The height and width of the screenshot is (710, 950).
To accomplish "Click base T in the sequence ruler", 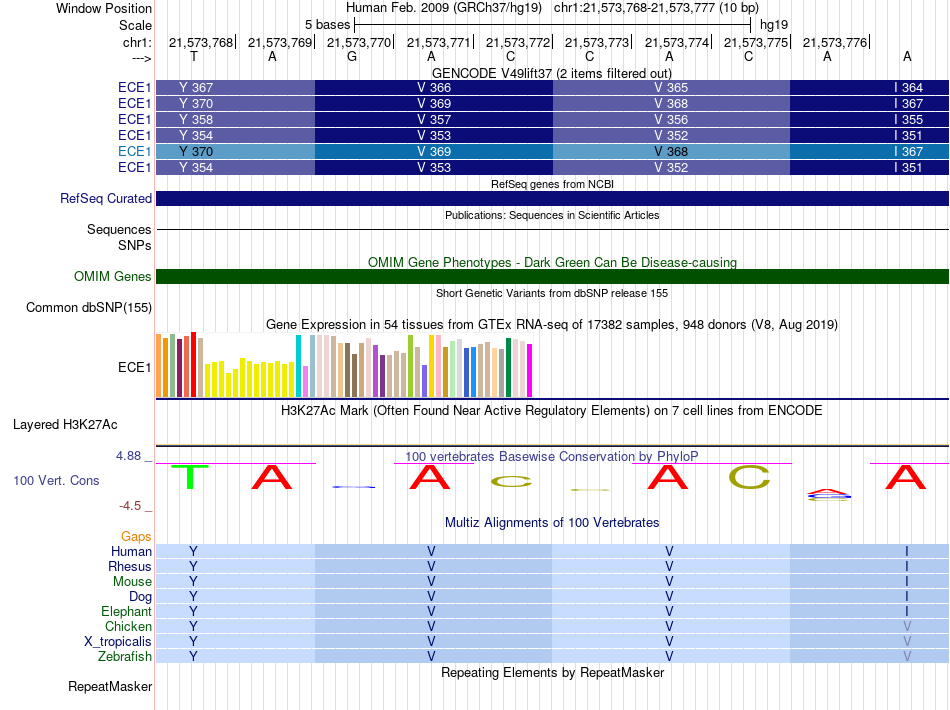I will pos(193,56).
